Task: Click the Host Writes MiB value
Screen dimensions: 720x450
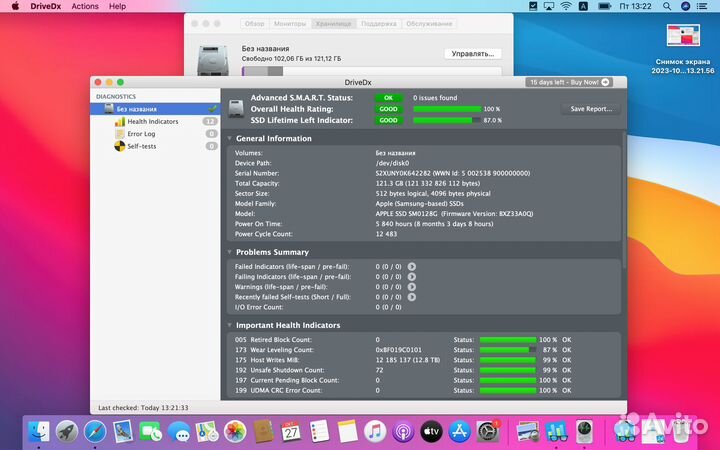Action: click(x=408, y=360)
